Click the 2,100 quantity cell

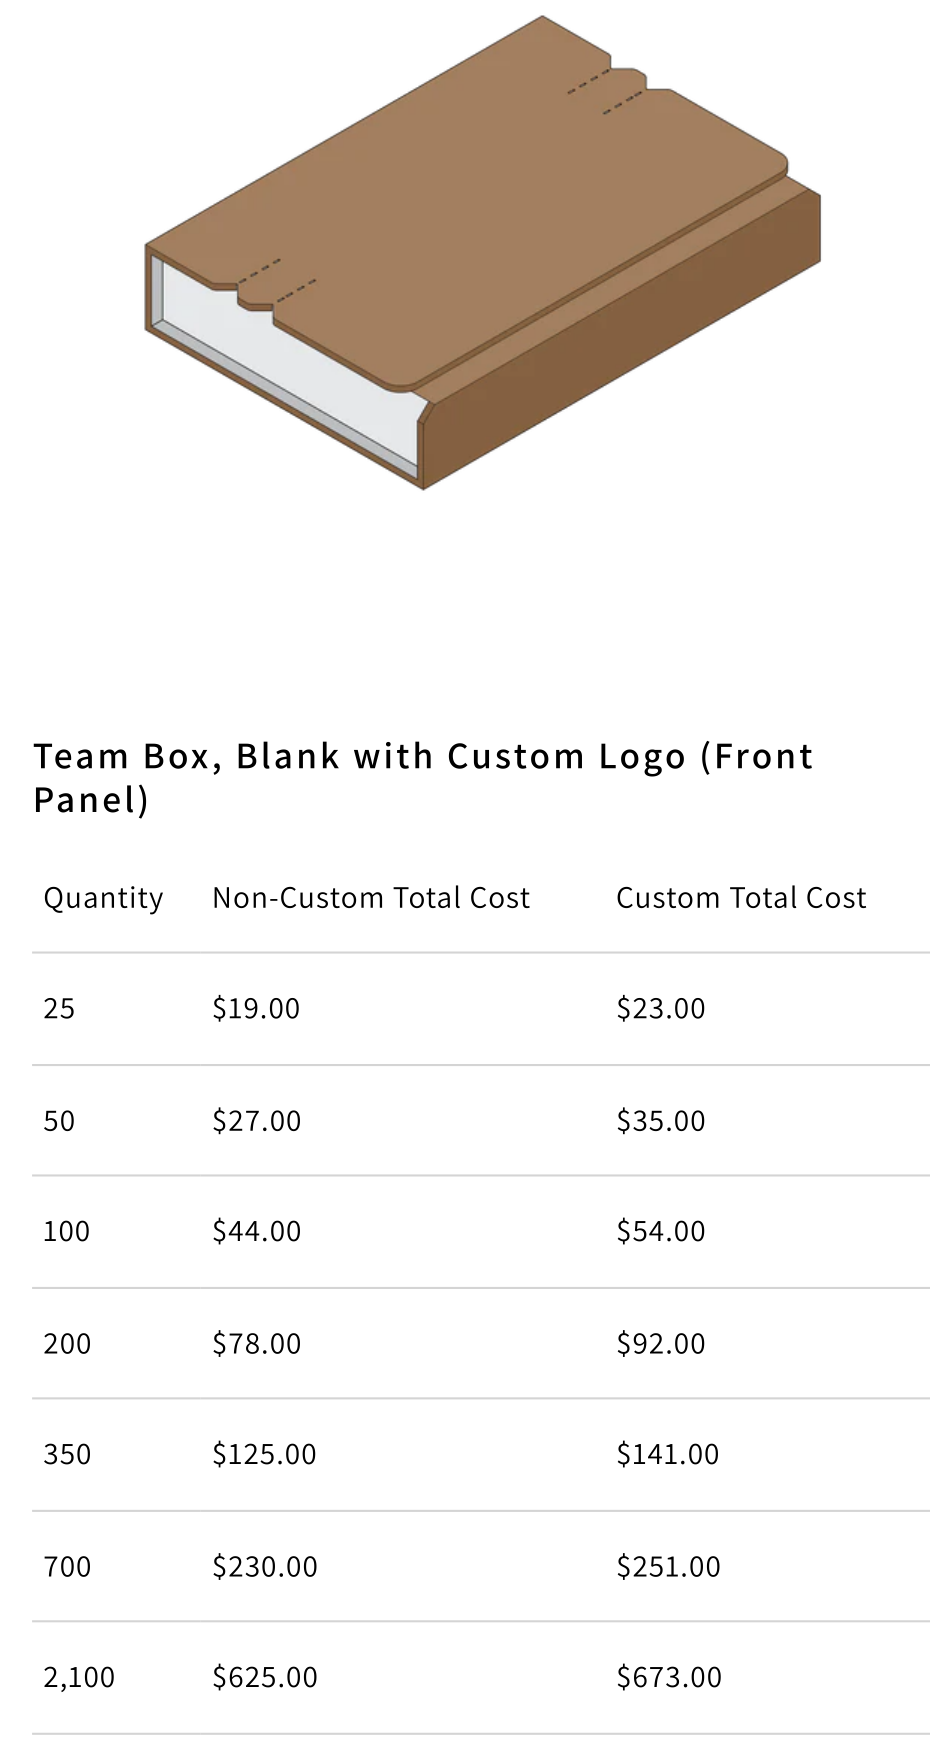79,1677
